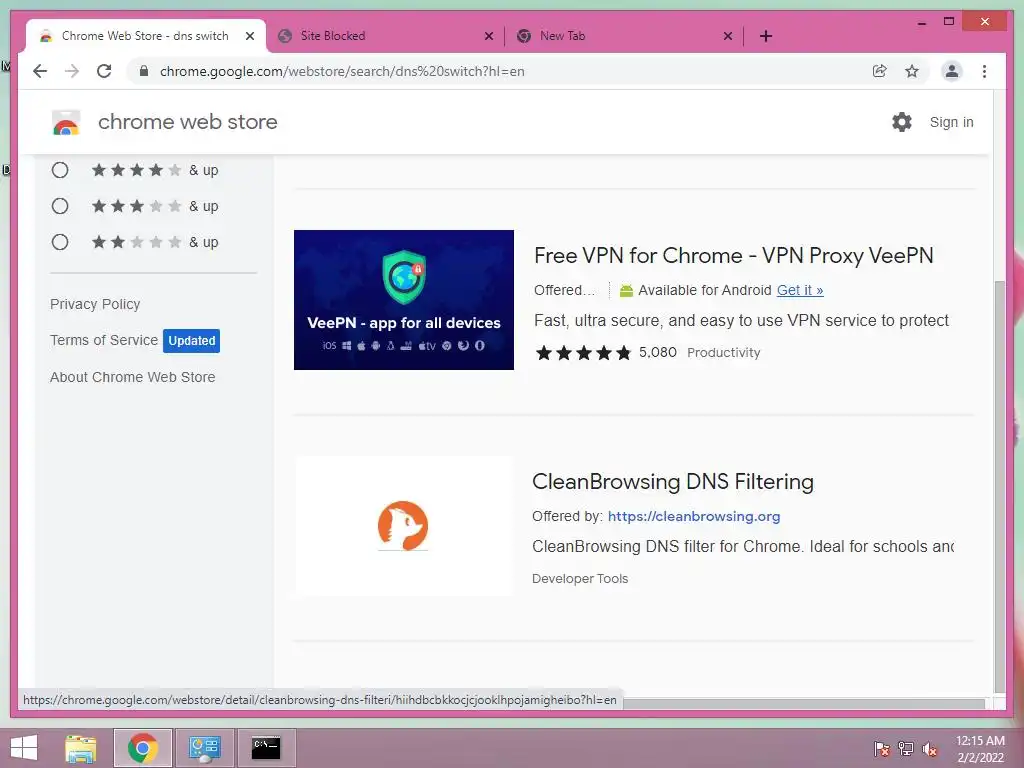Click the Chrome taskbar icon
This screenshot has height=768, width=1024.
click(x=143, y=748)
